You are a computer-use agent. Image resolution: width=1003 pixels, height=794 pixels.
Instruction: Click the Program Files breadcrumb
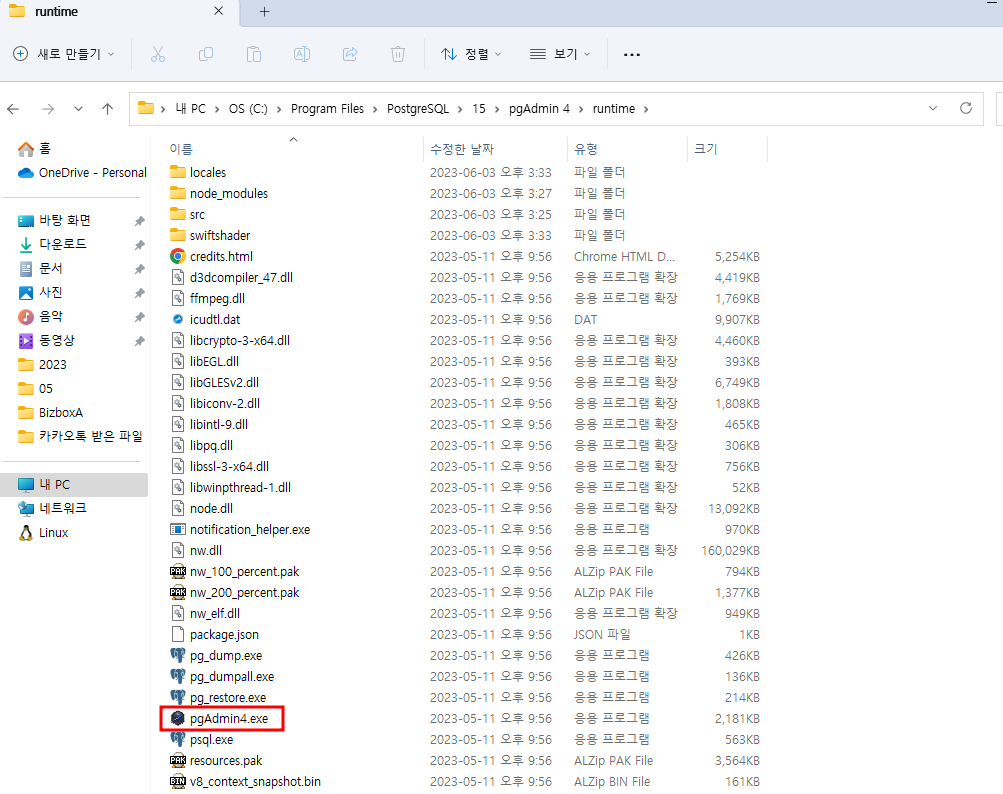tap(328, 109)
